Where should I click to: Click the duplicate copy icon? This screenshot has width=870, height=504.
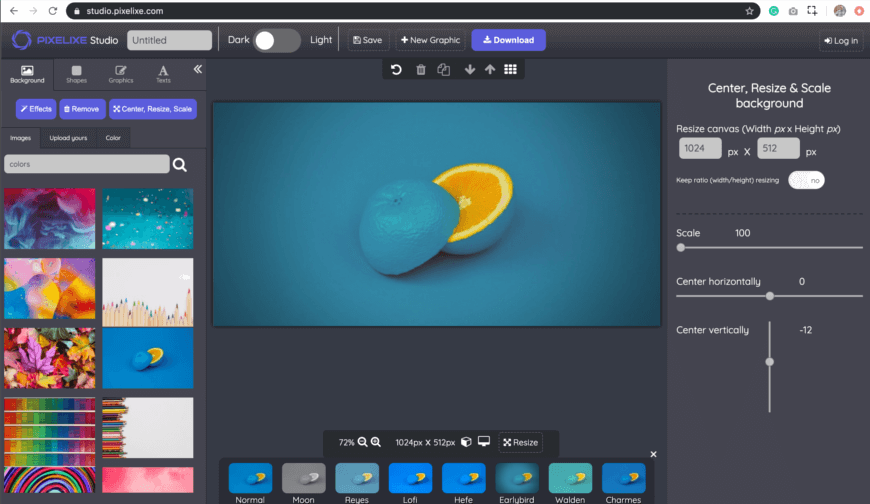(443, 69)
